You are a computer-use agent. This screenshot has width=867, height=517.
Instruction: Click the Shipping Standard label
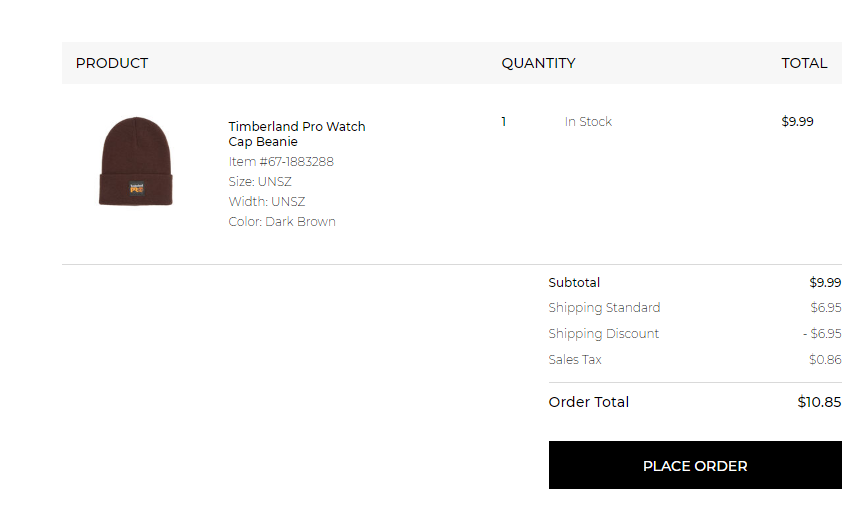tap(604, 308)
